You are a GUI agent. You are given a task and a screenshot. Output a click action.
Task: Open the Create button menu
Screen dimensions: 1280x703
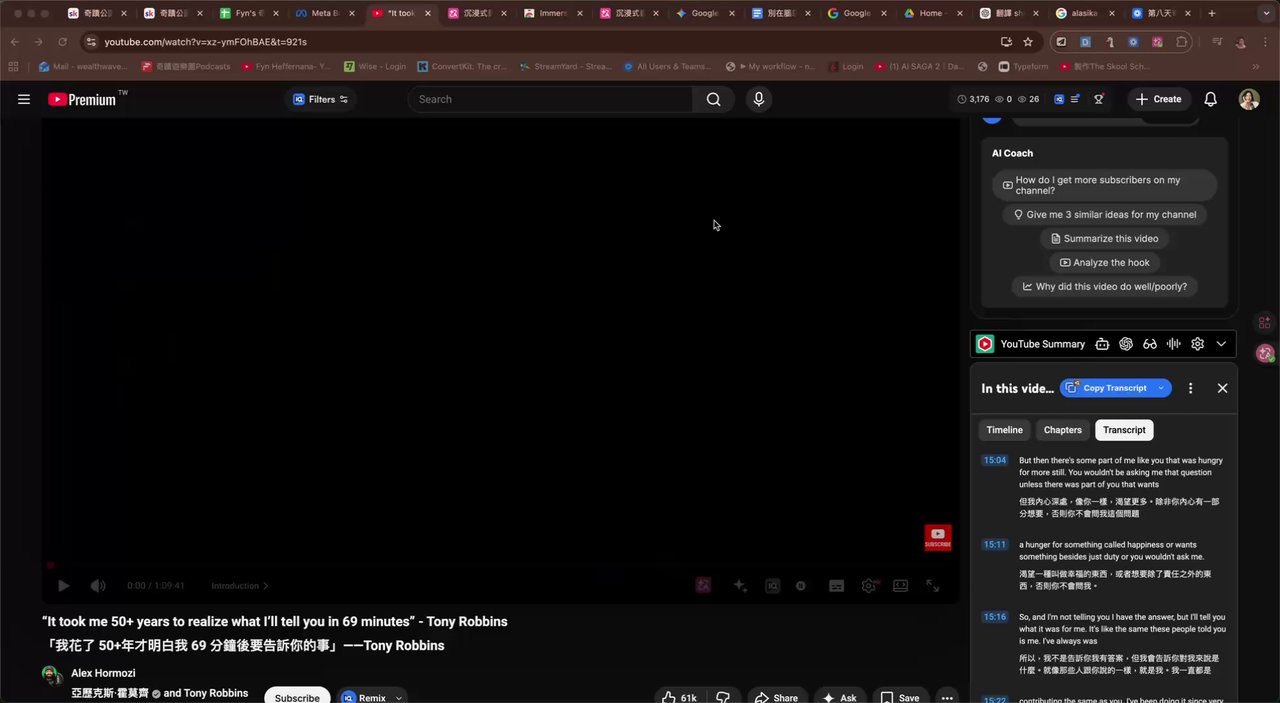(x=1158, y=99)
